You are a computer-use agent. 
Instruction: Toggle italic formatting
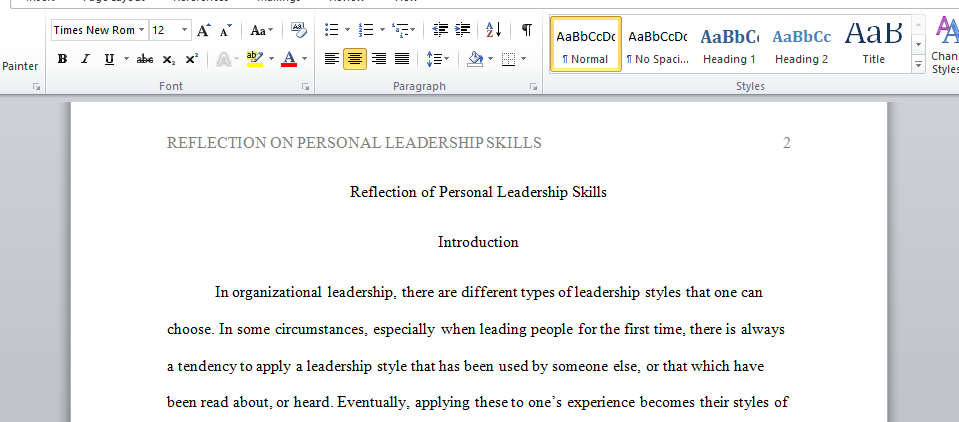[85, 59]
